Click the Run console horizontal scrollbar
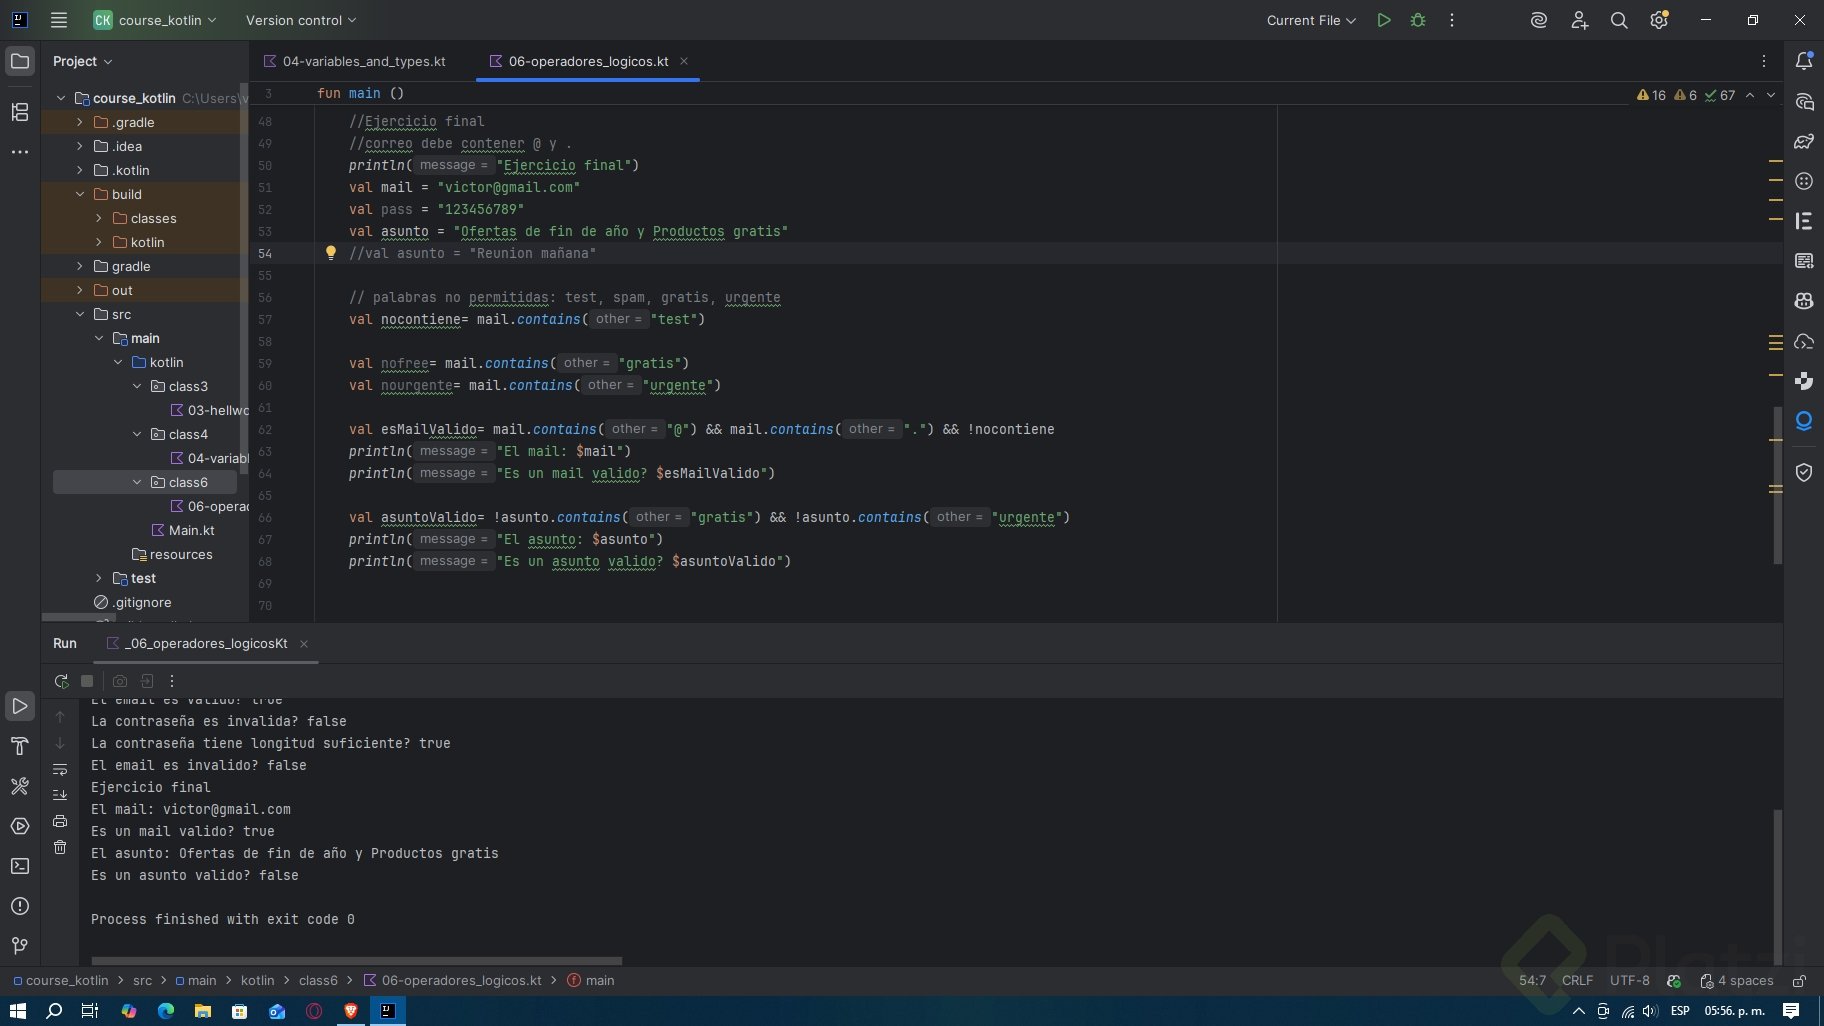The image size is (1824, 1026). 356,961
